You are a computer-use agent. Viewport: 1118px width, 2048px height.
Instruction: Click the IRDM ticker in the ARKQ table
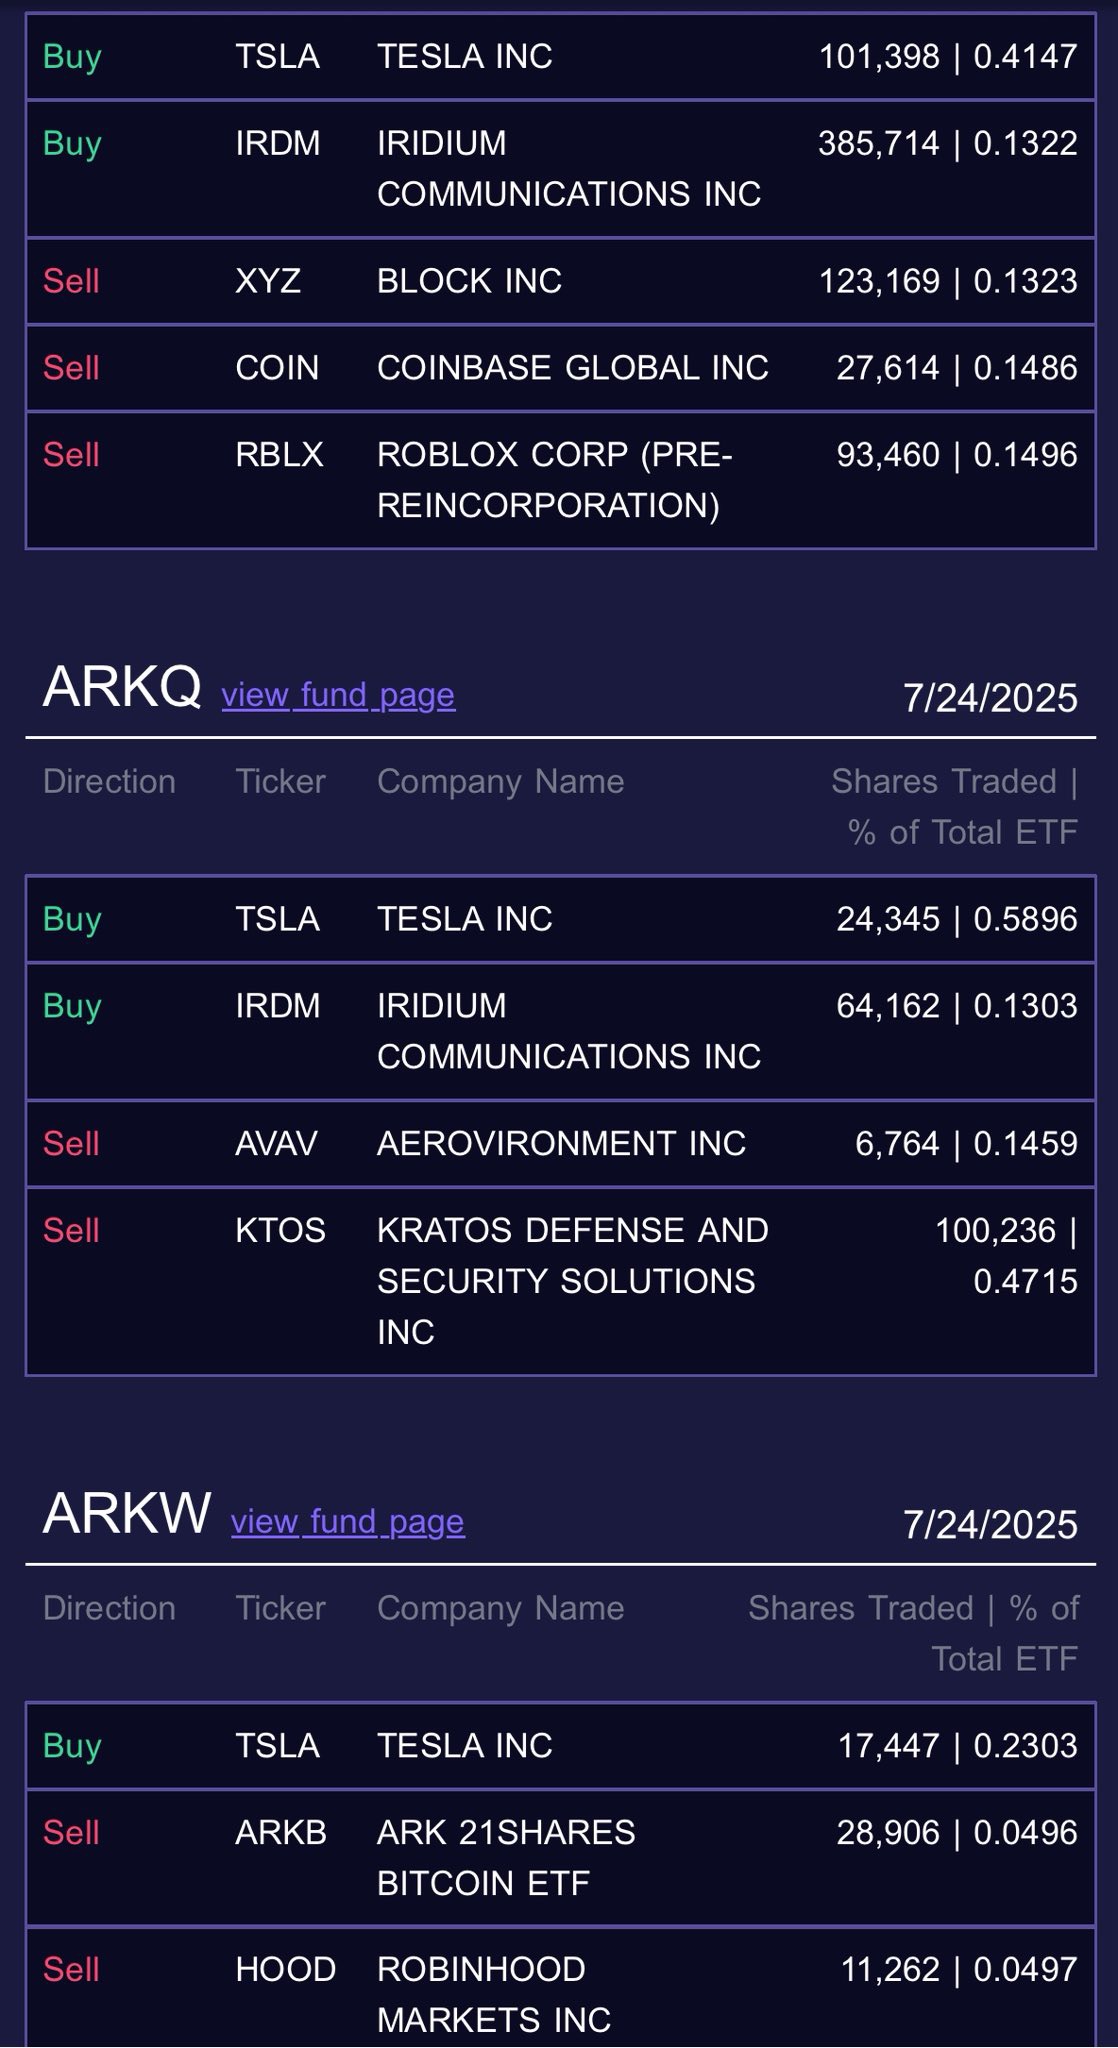click(x=278, y=1006)
